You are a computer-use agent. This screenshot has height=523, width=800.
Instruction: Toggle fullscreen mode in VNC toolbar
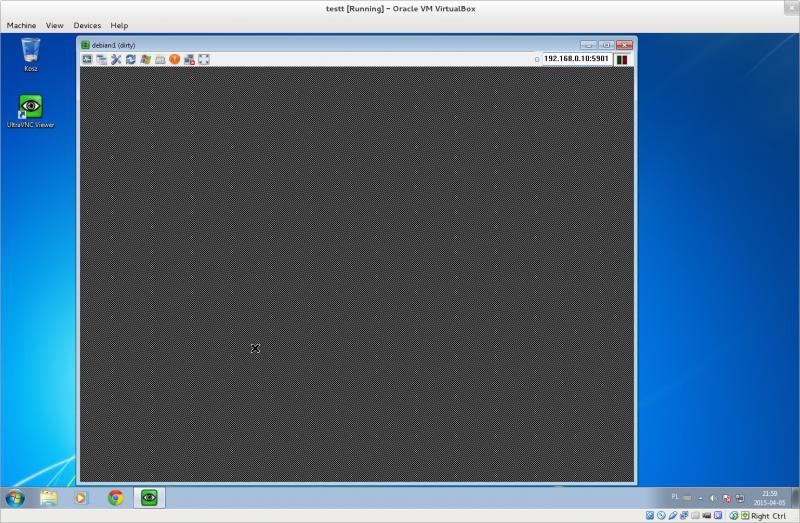(x=204, y=59)
